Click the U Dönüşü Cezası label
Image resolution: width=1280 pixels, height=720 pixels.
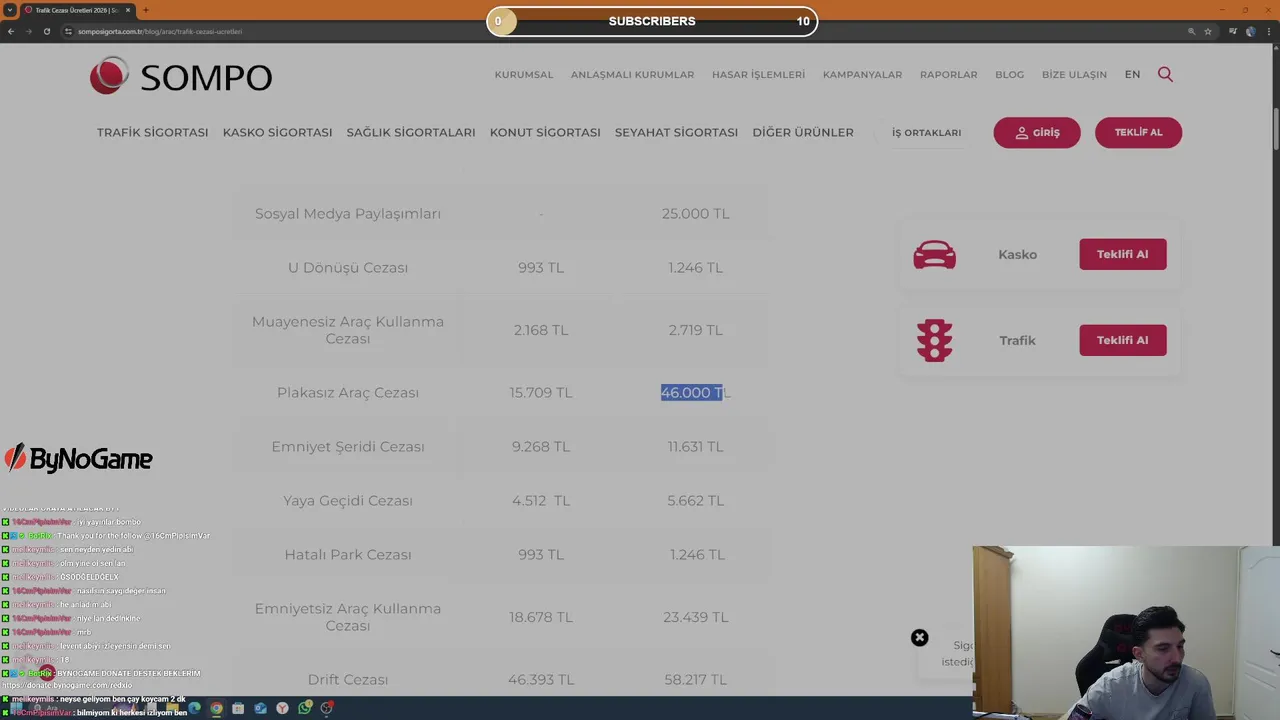click(x=348, y=268)
